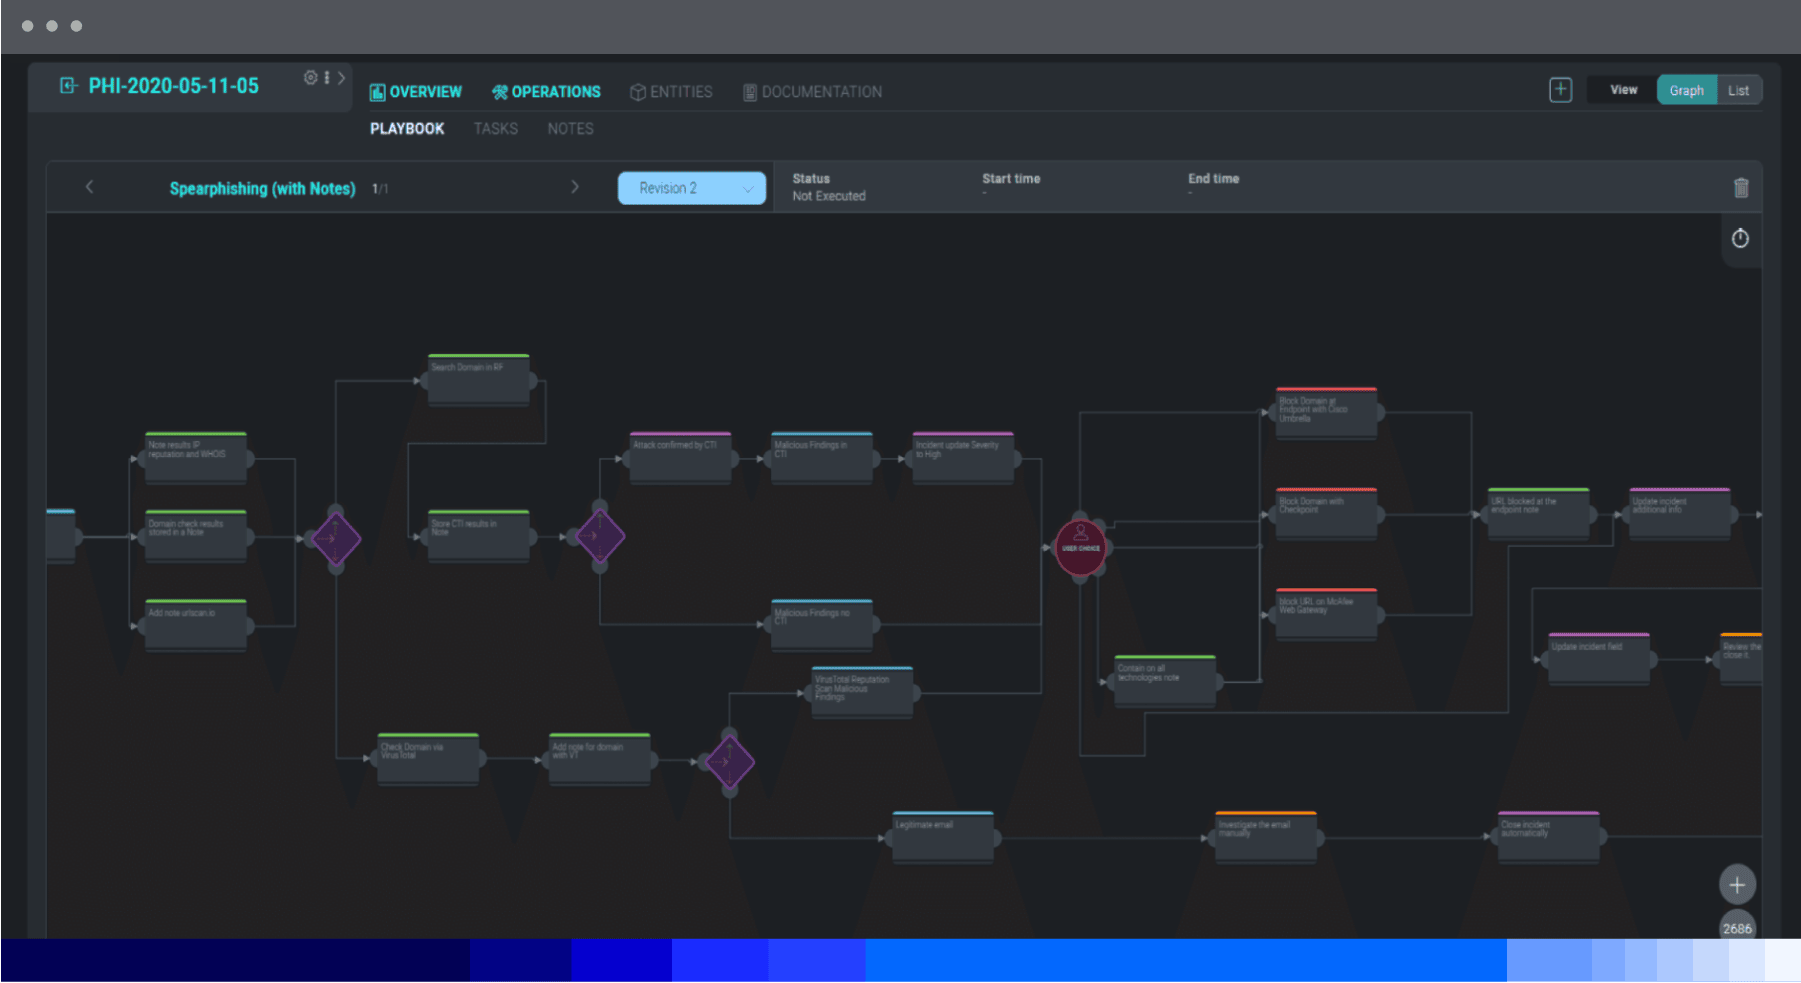Keep Graph view selected
This screenshot has height=983, width=1801.
pos(1686,89)
